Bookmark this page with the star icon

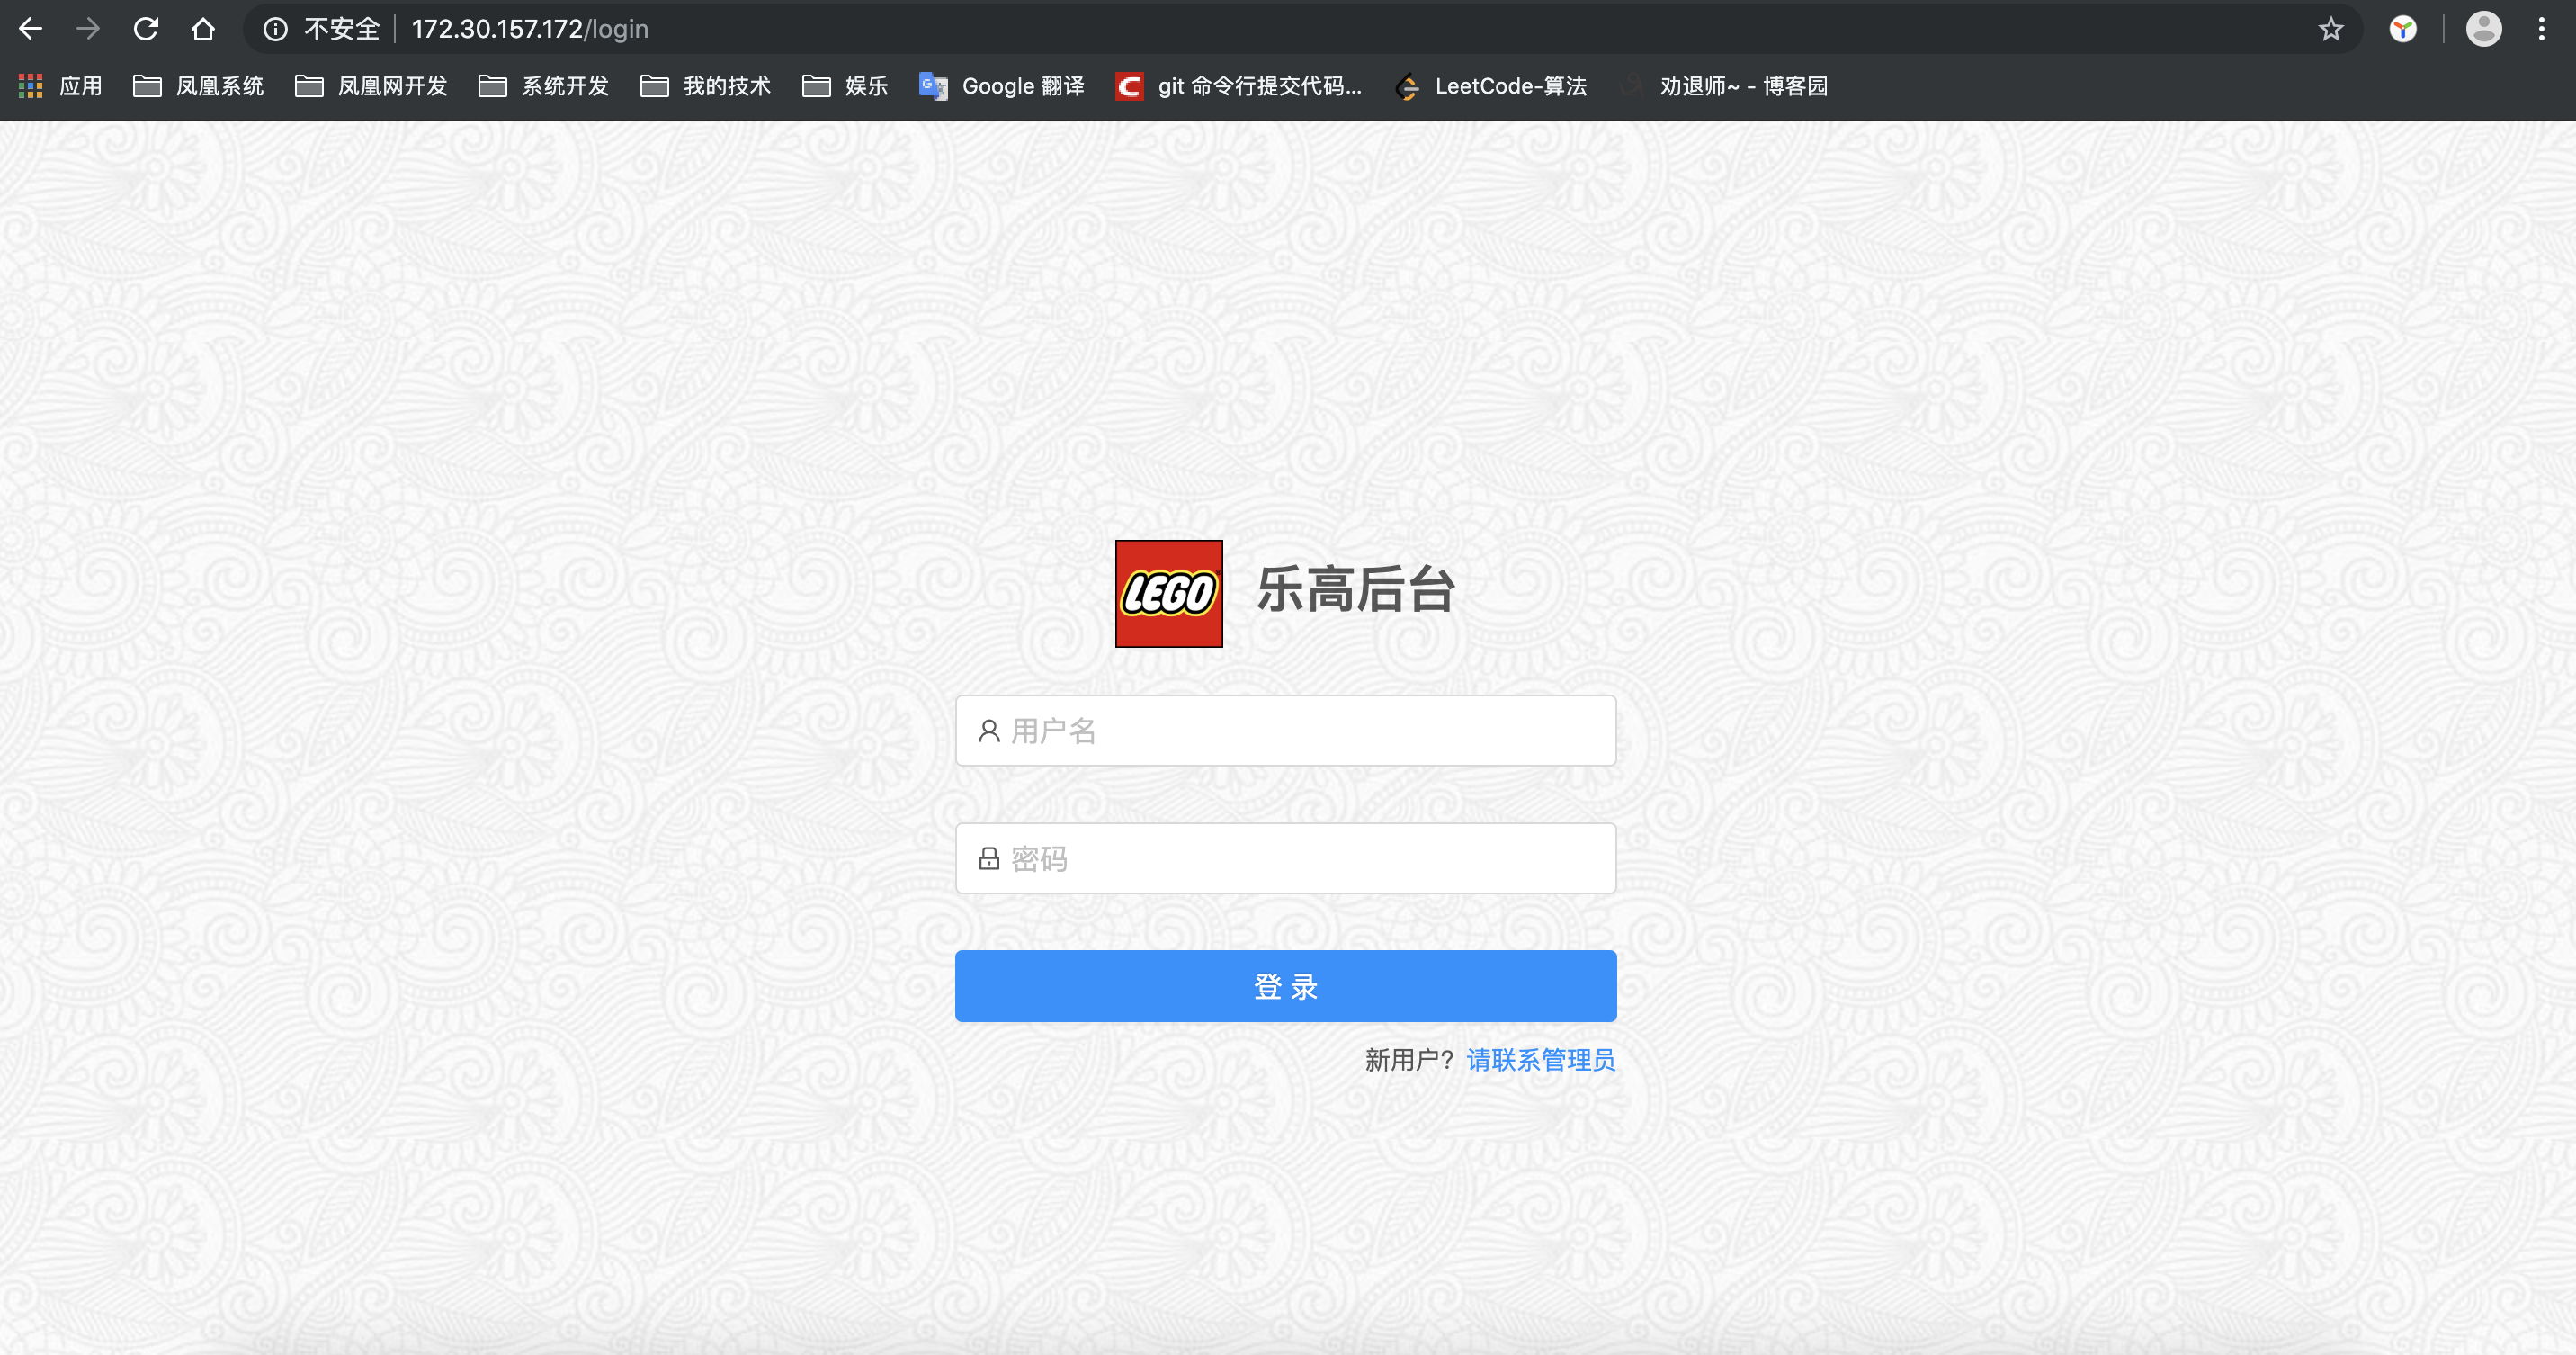pos(2331,29)
